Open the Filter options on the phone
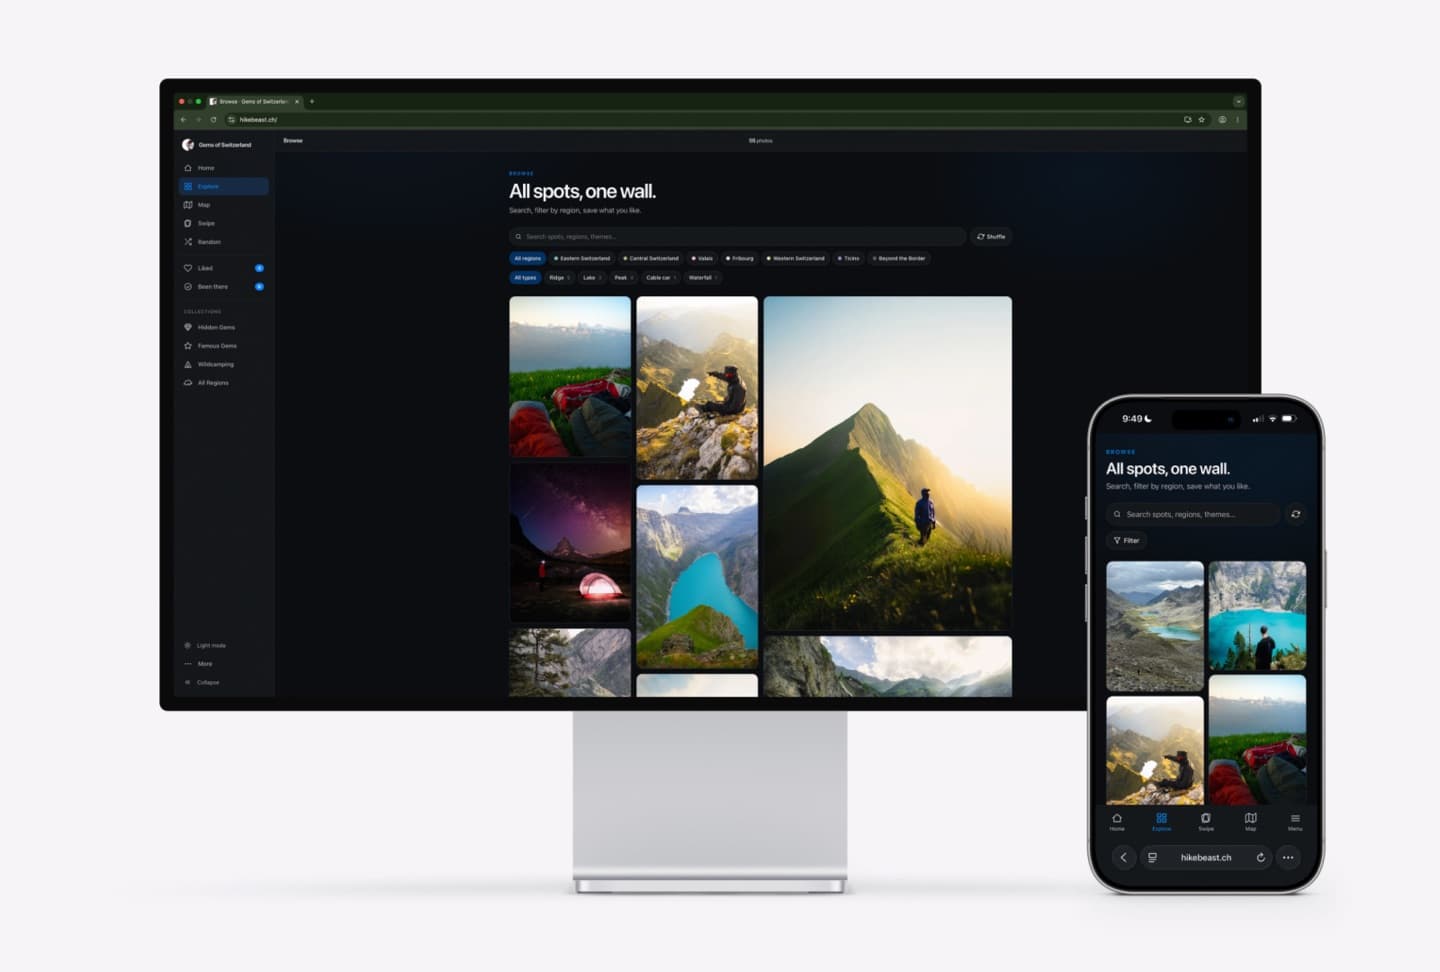 click(x=1126, y=540)
